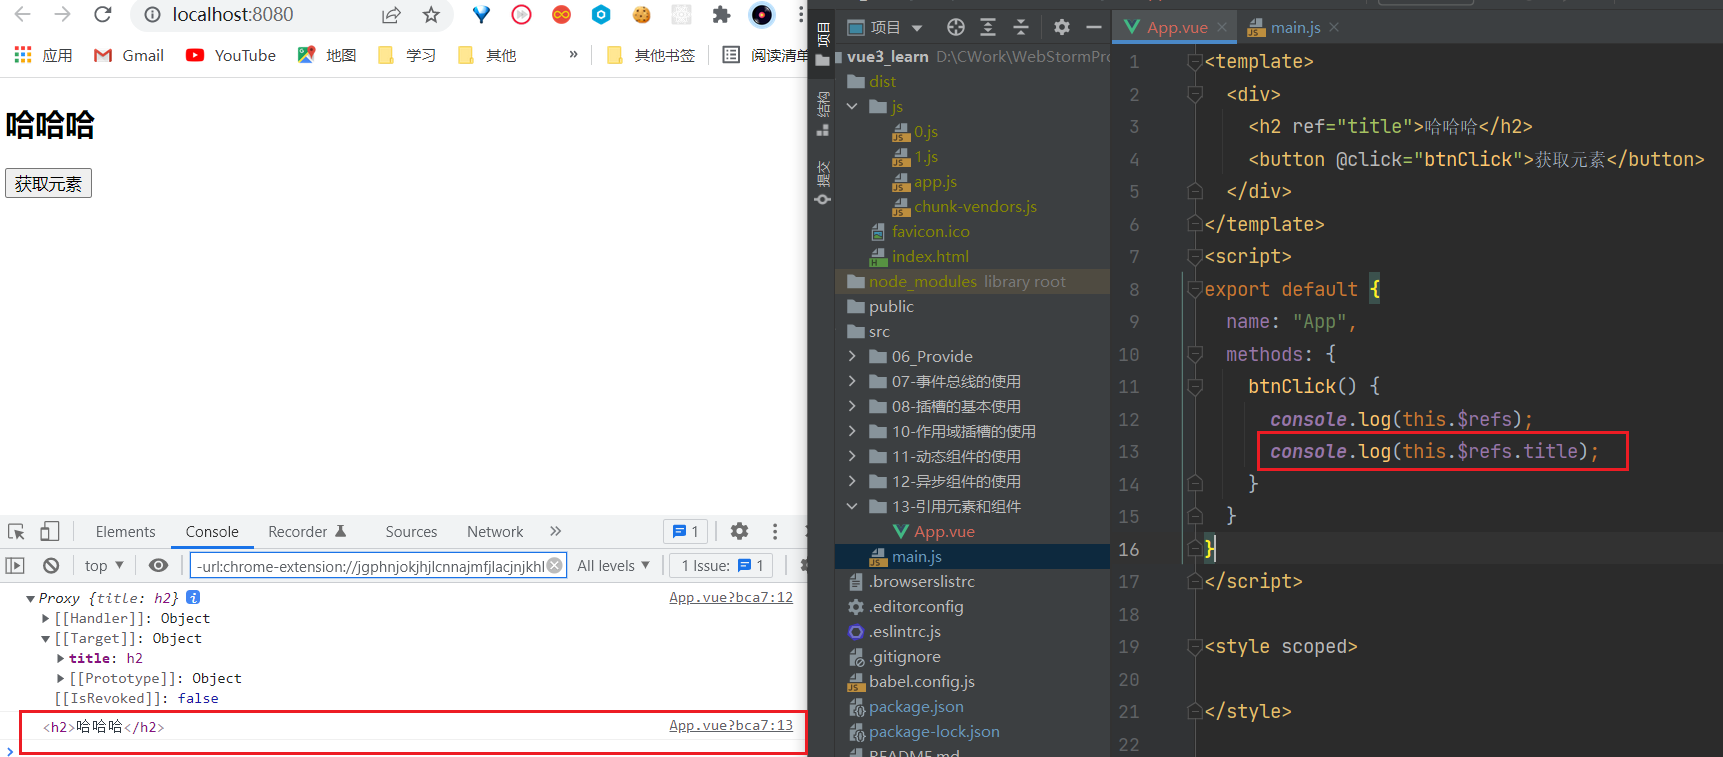Click the 获取元素 button on the page
Viewport: 1723px width, 757px height.
pyautogui.click(x=48, y=183)
